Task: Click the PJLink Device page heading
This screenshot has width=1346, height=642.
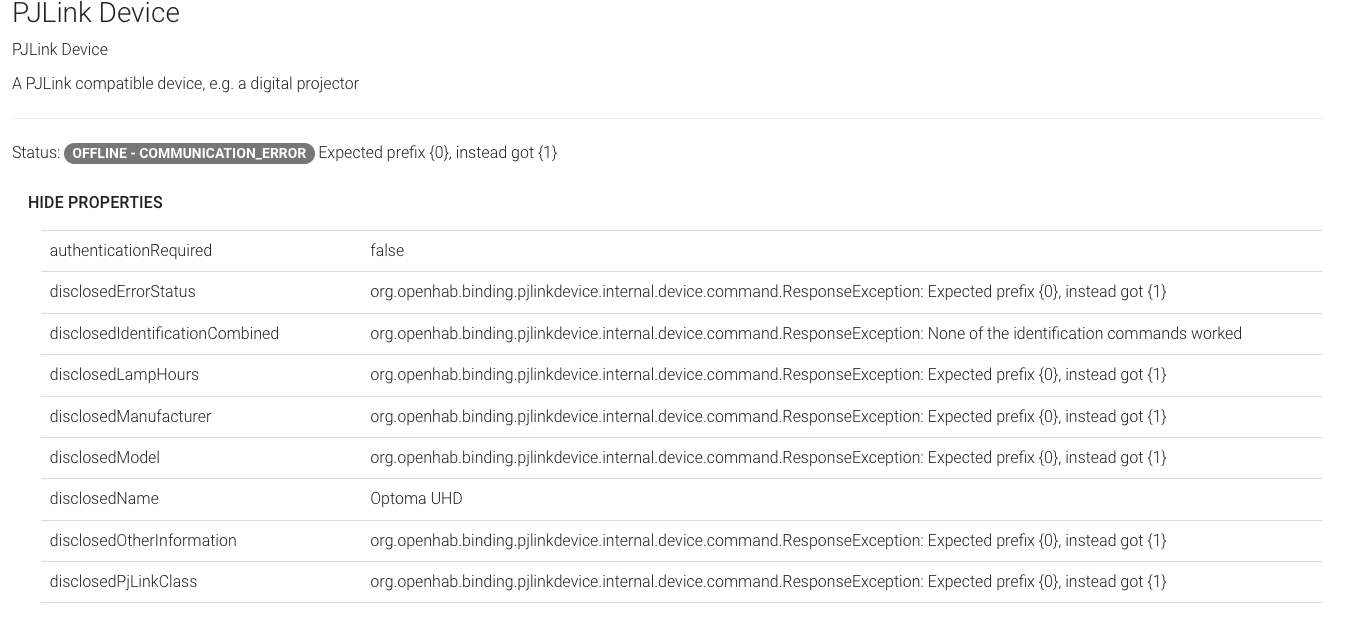Action: [x=96, y=14]
